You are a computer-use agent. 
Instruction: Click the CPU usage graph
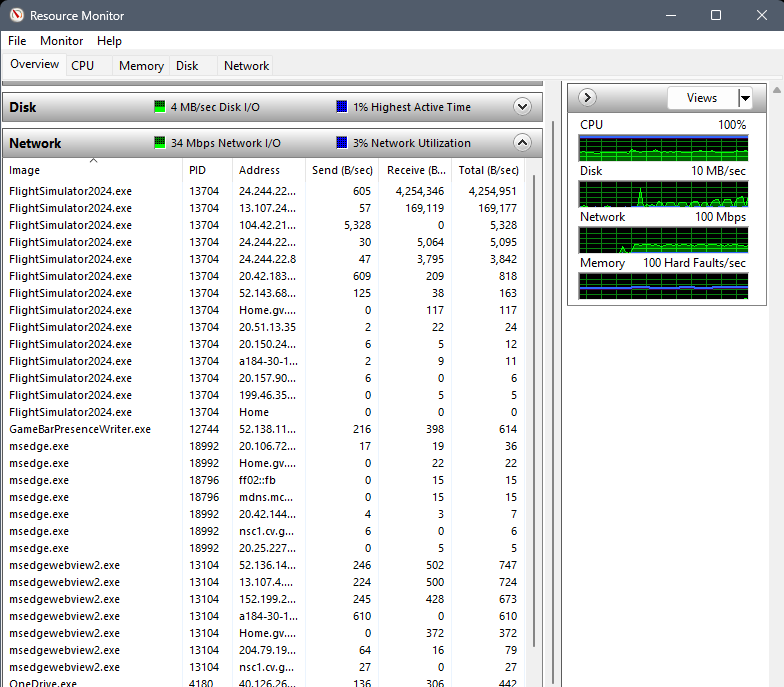663,148
